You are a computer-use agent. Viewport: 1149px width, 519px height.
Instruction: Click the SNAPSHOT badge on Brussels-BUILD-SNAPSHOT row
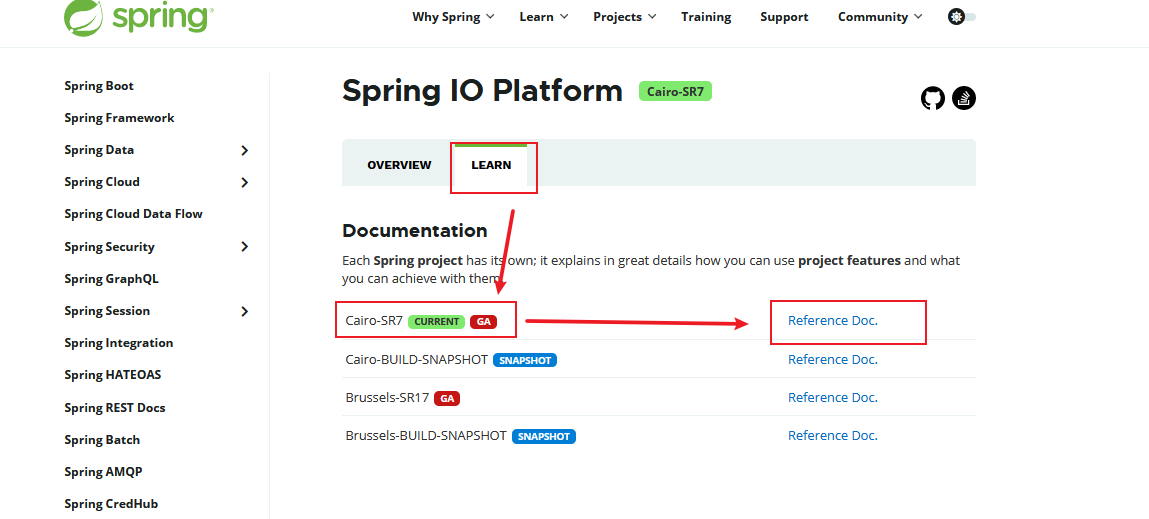point(544,436)
